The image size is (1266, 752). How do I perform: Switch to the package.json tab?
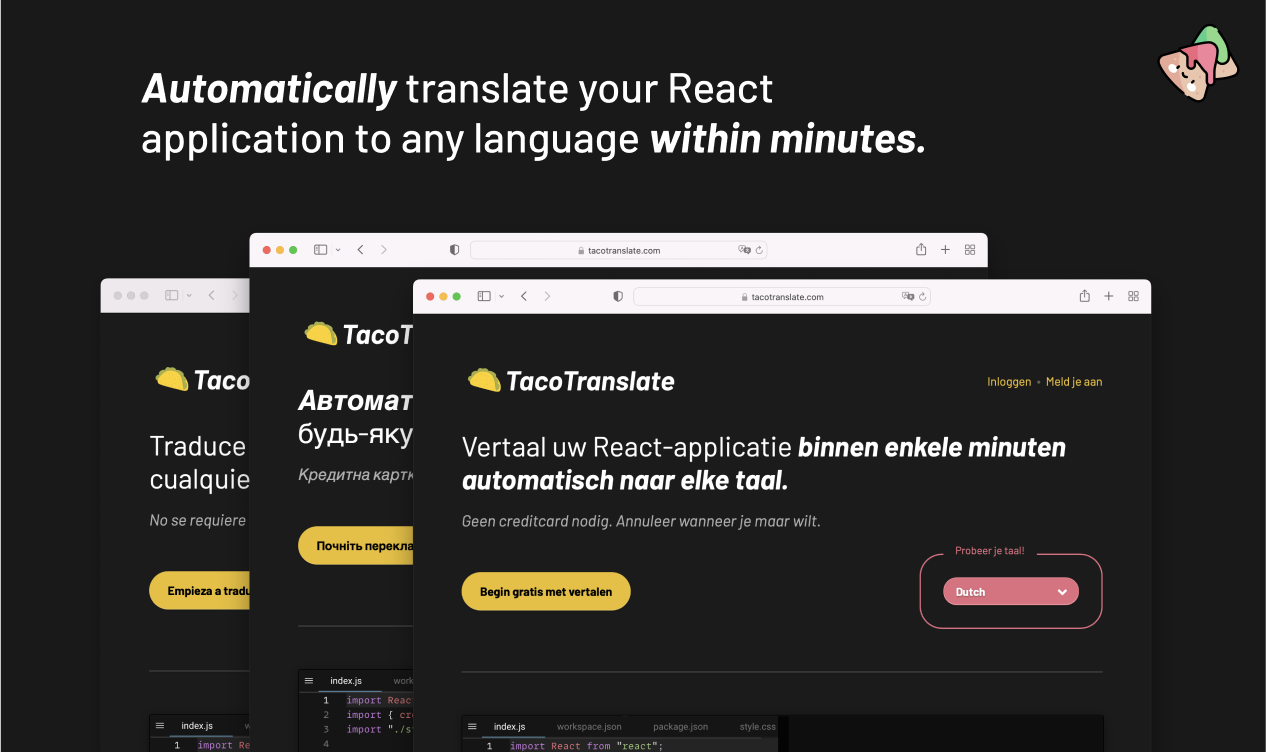point(680,727)
